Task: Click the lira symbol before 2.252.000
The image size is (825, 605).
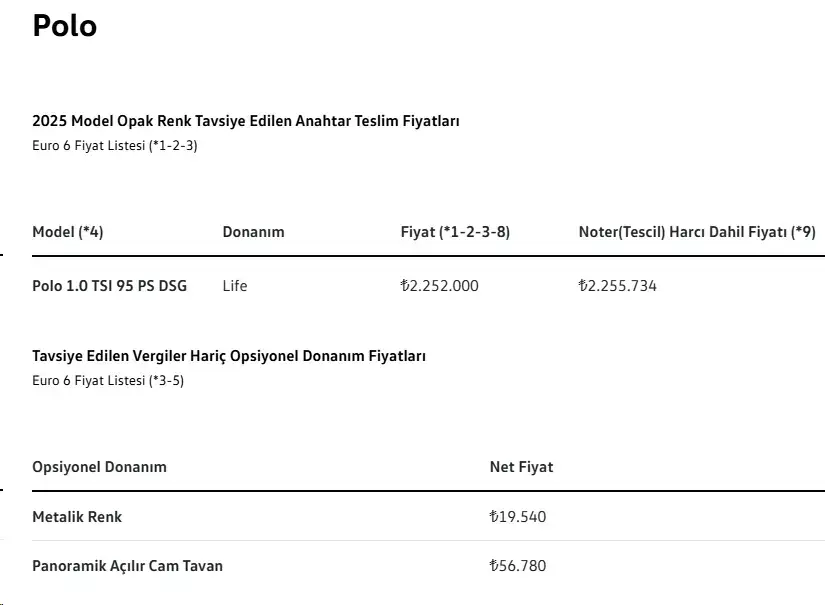Action: click(x=405, y=286)
